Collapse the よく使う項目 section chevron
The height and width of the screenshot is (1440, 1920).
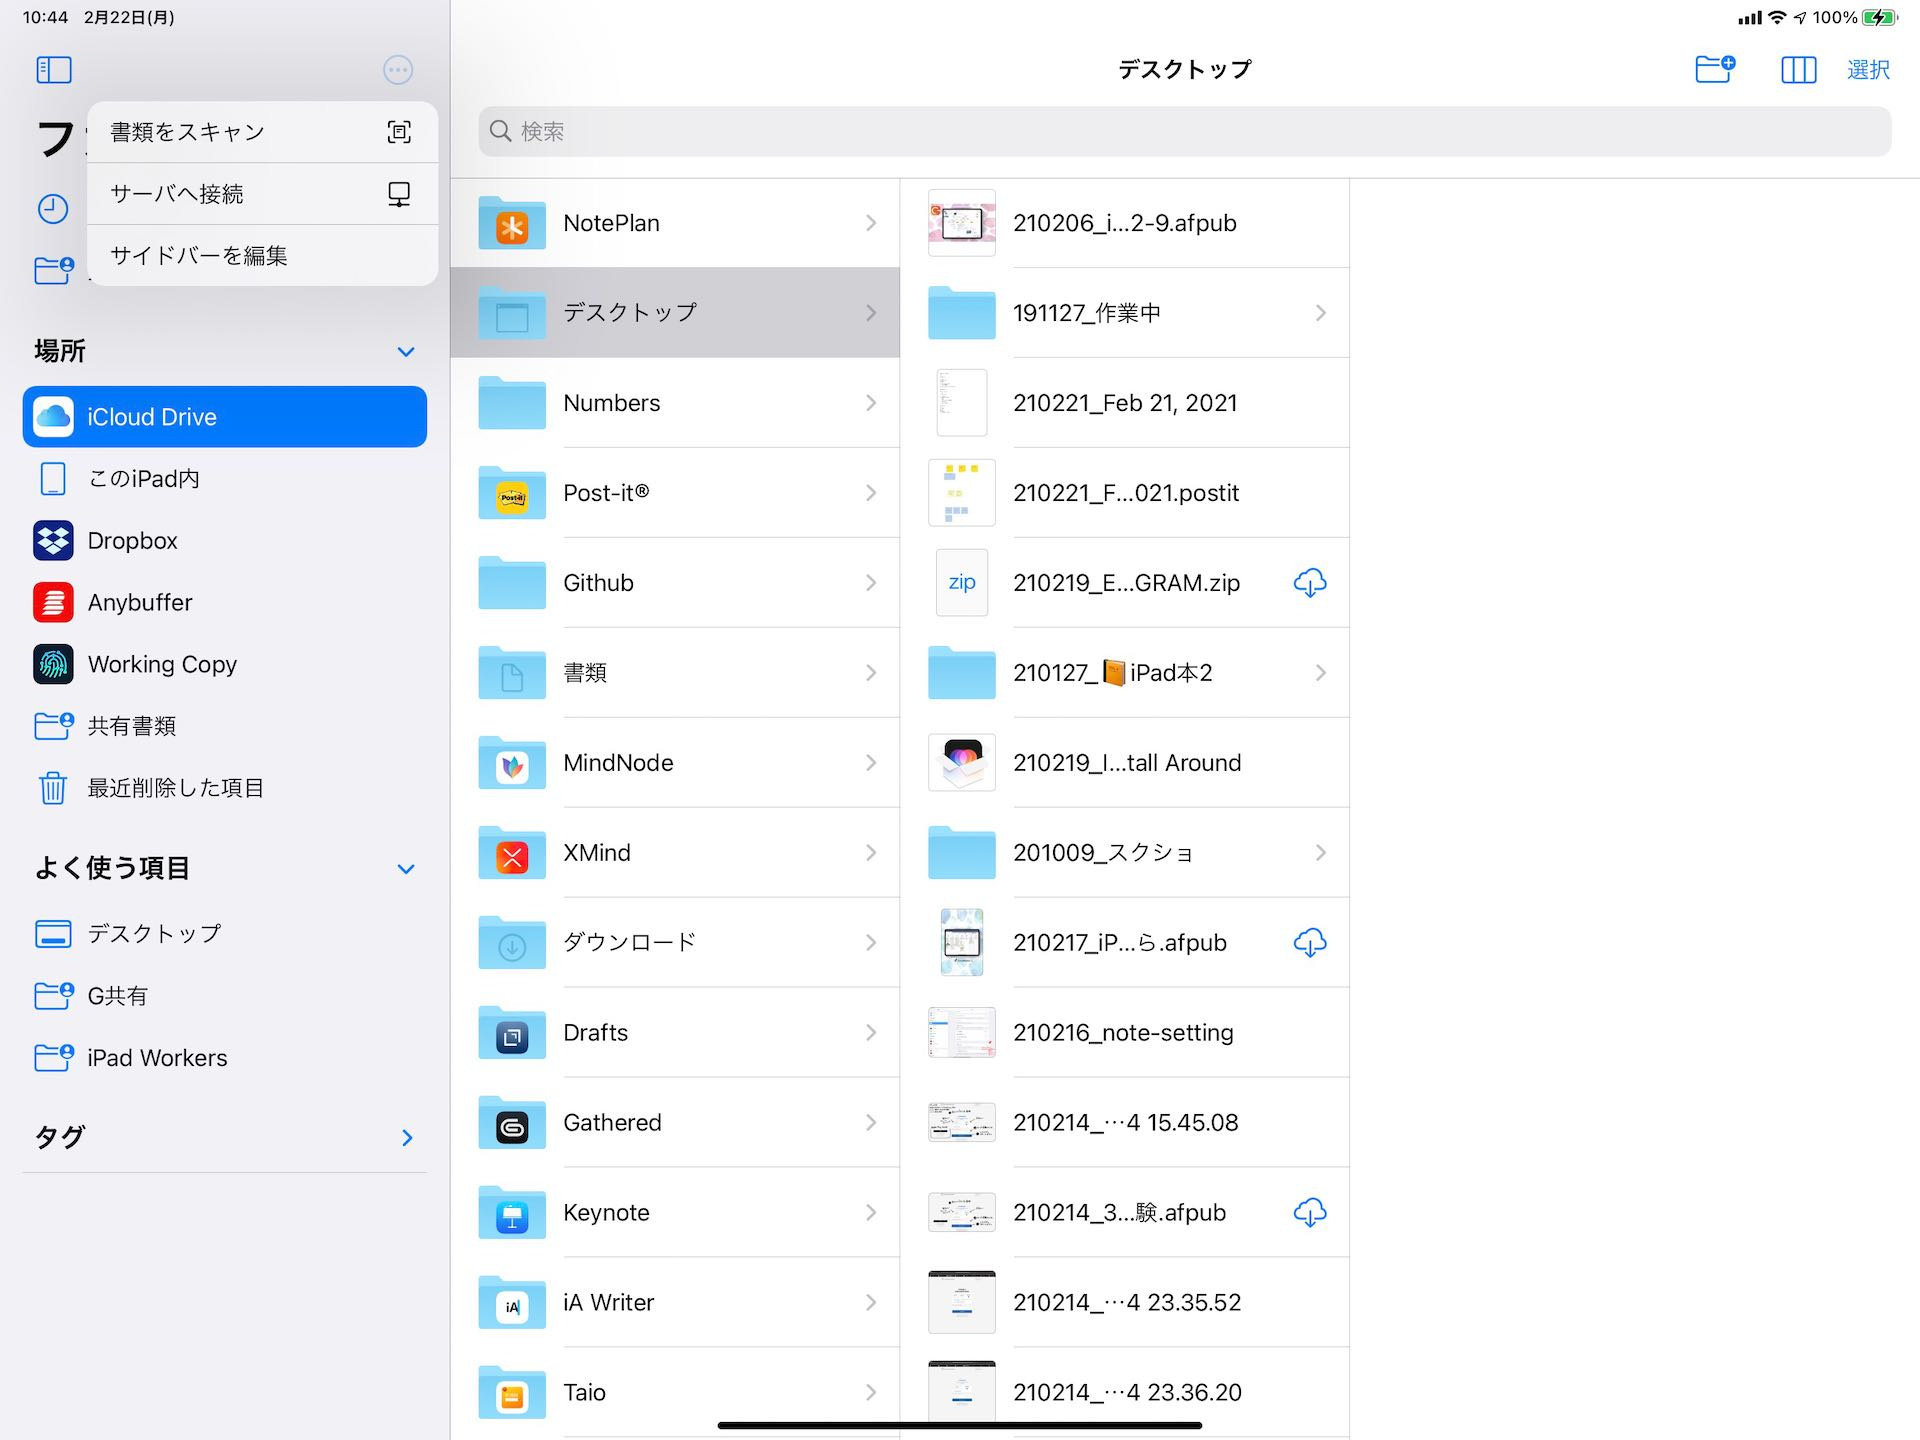click(406, 869)
